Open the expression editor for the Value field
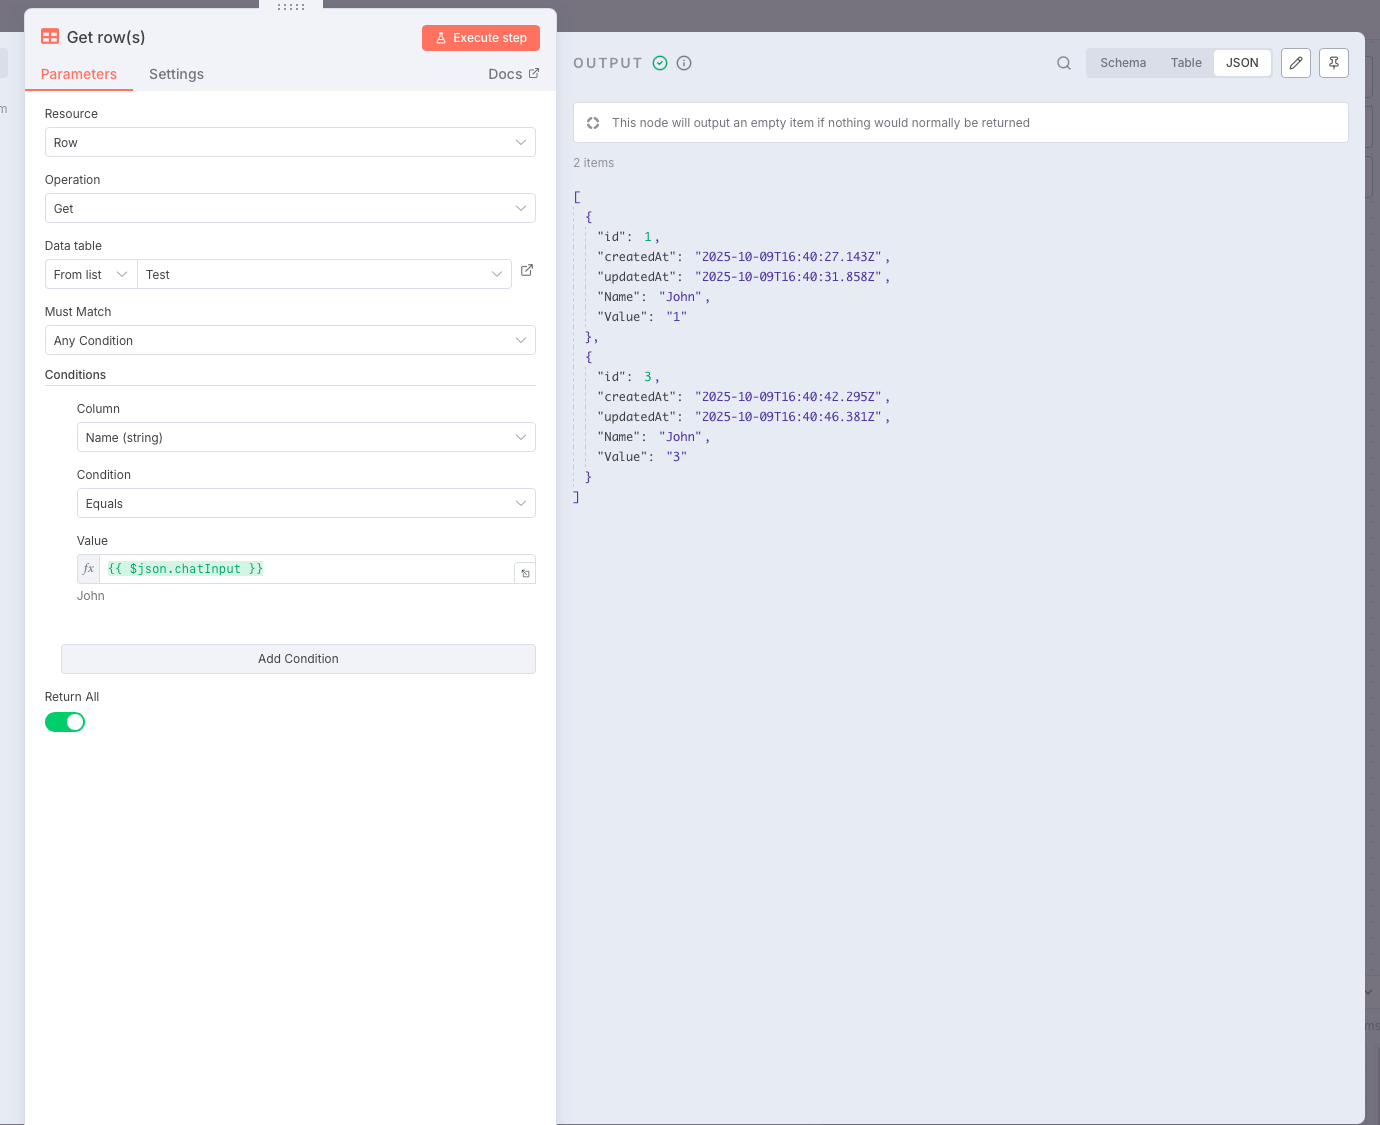The height and width of the screenshot is (1125, 1380). pos(525,572)
